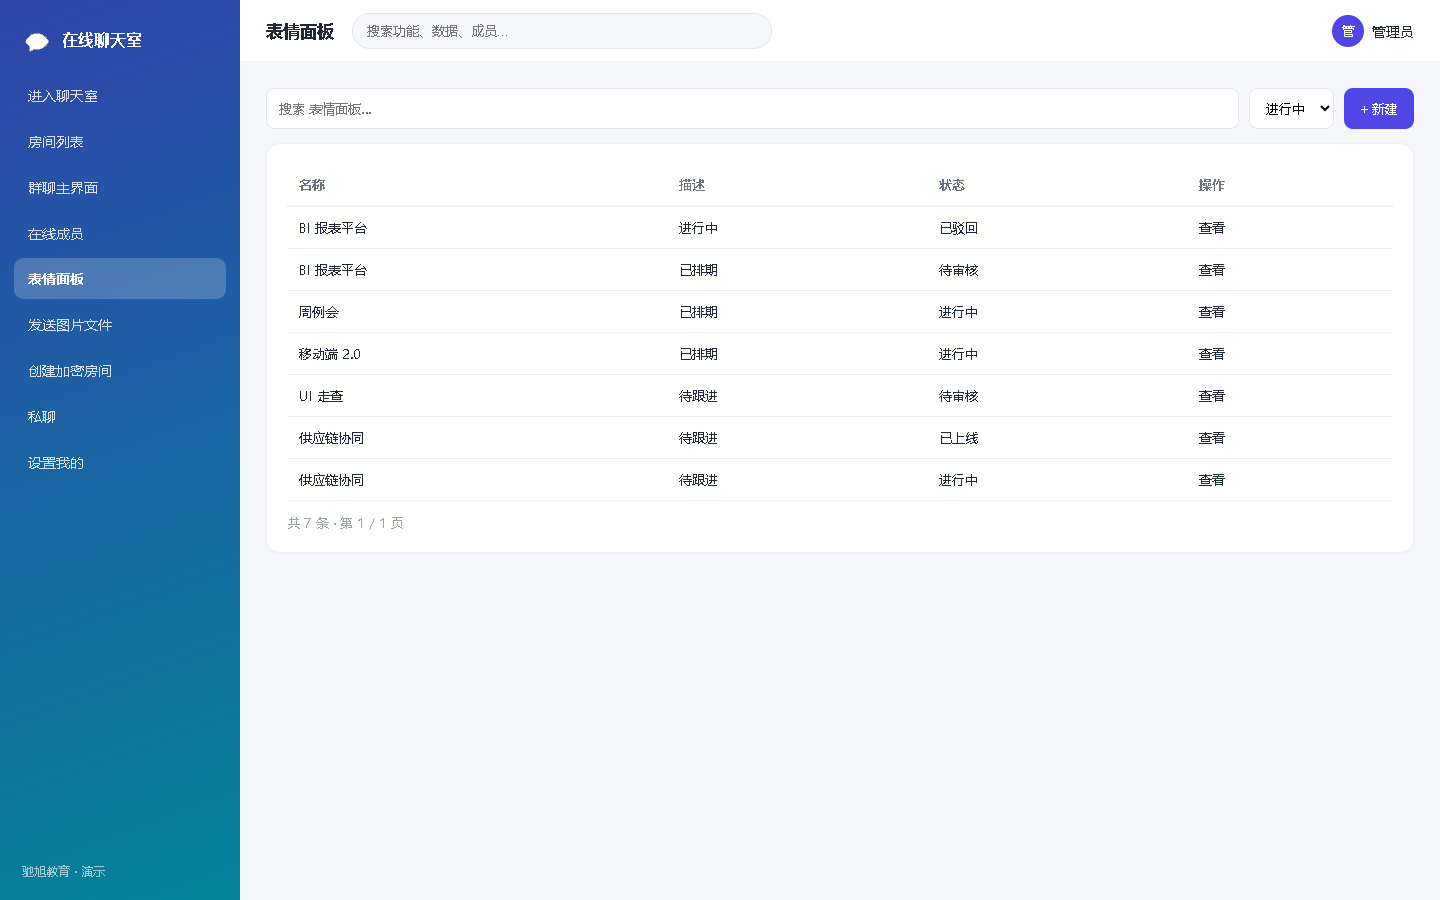Image resolution: width=1440 pixels, height=900 pixels.
Task: Click 查看 for the 已驳回 BI 报表平台 row
Action: point(1212,228)
